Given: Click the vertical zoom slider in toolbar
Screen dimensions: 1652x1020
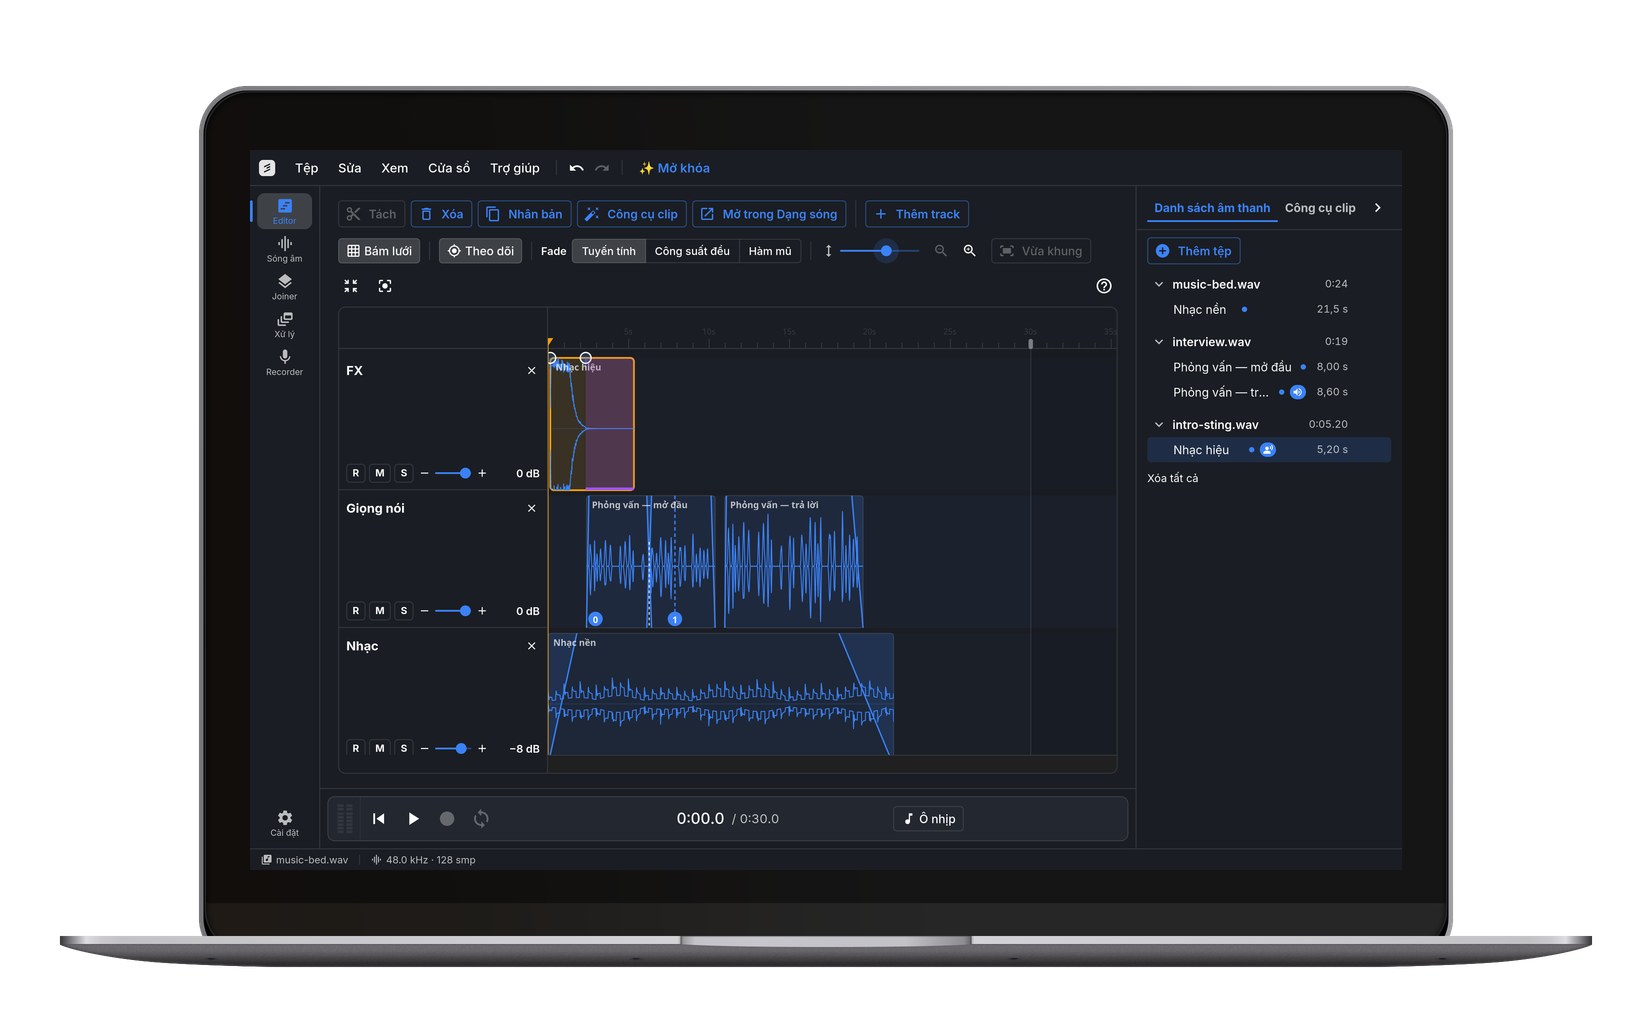Looking at the screenshot, I should pyautogui.click(x=879, y=251).
